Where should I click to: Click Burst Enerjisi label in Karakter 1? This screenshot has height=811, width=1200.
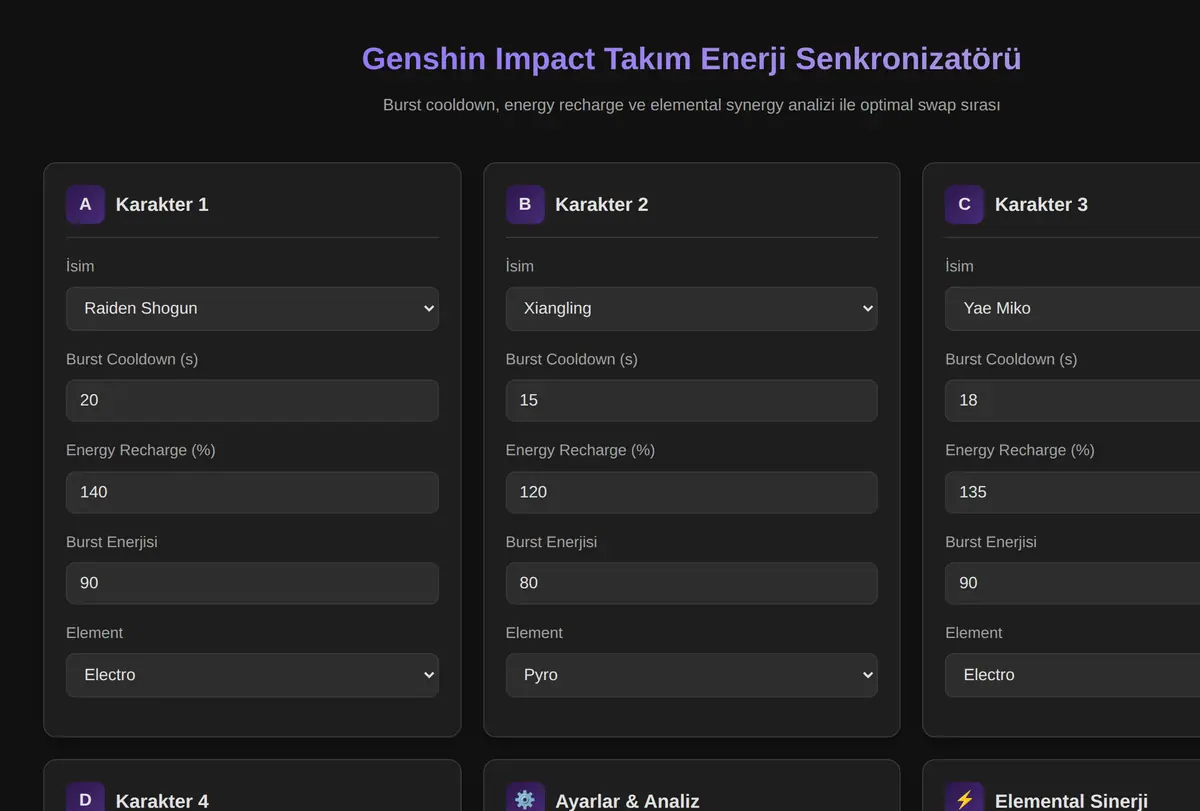pos(112,542)
